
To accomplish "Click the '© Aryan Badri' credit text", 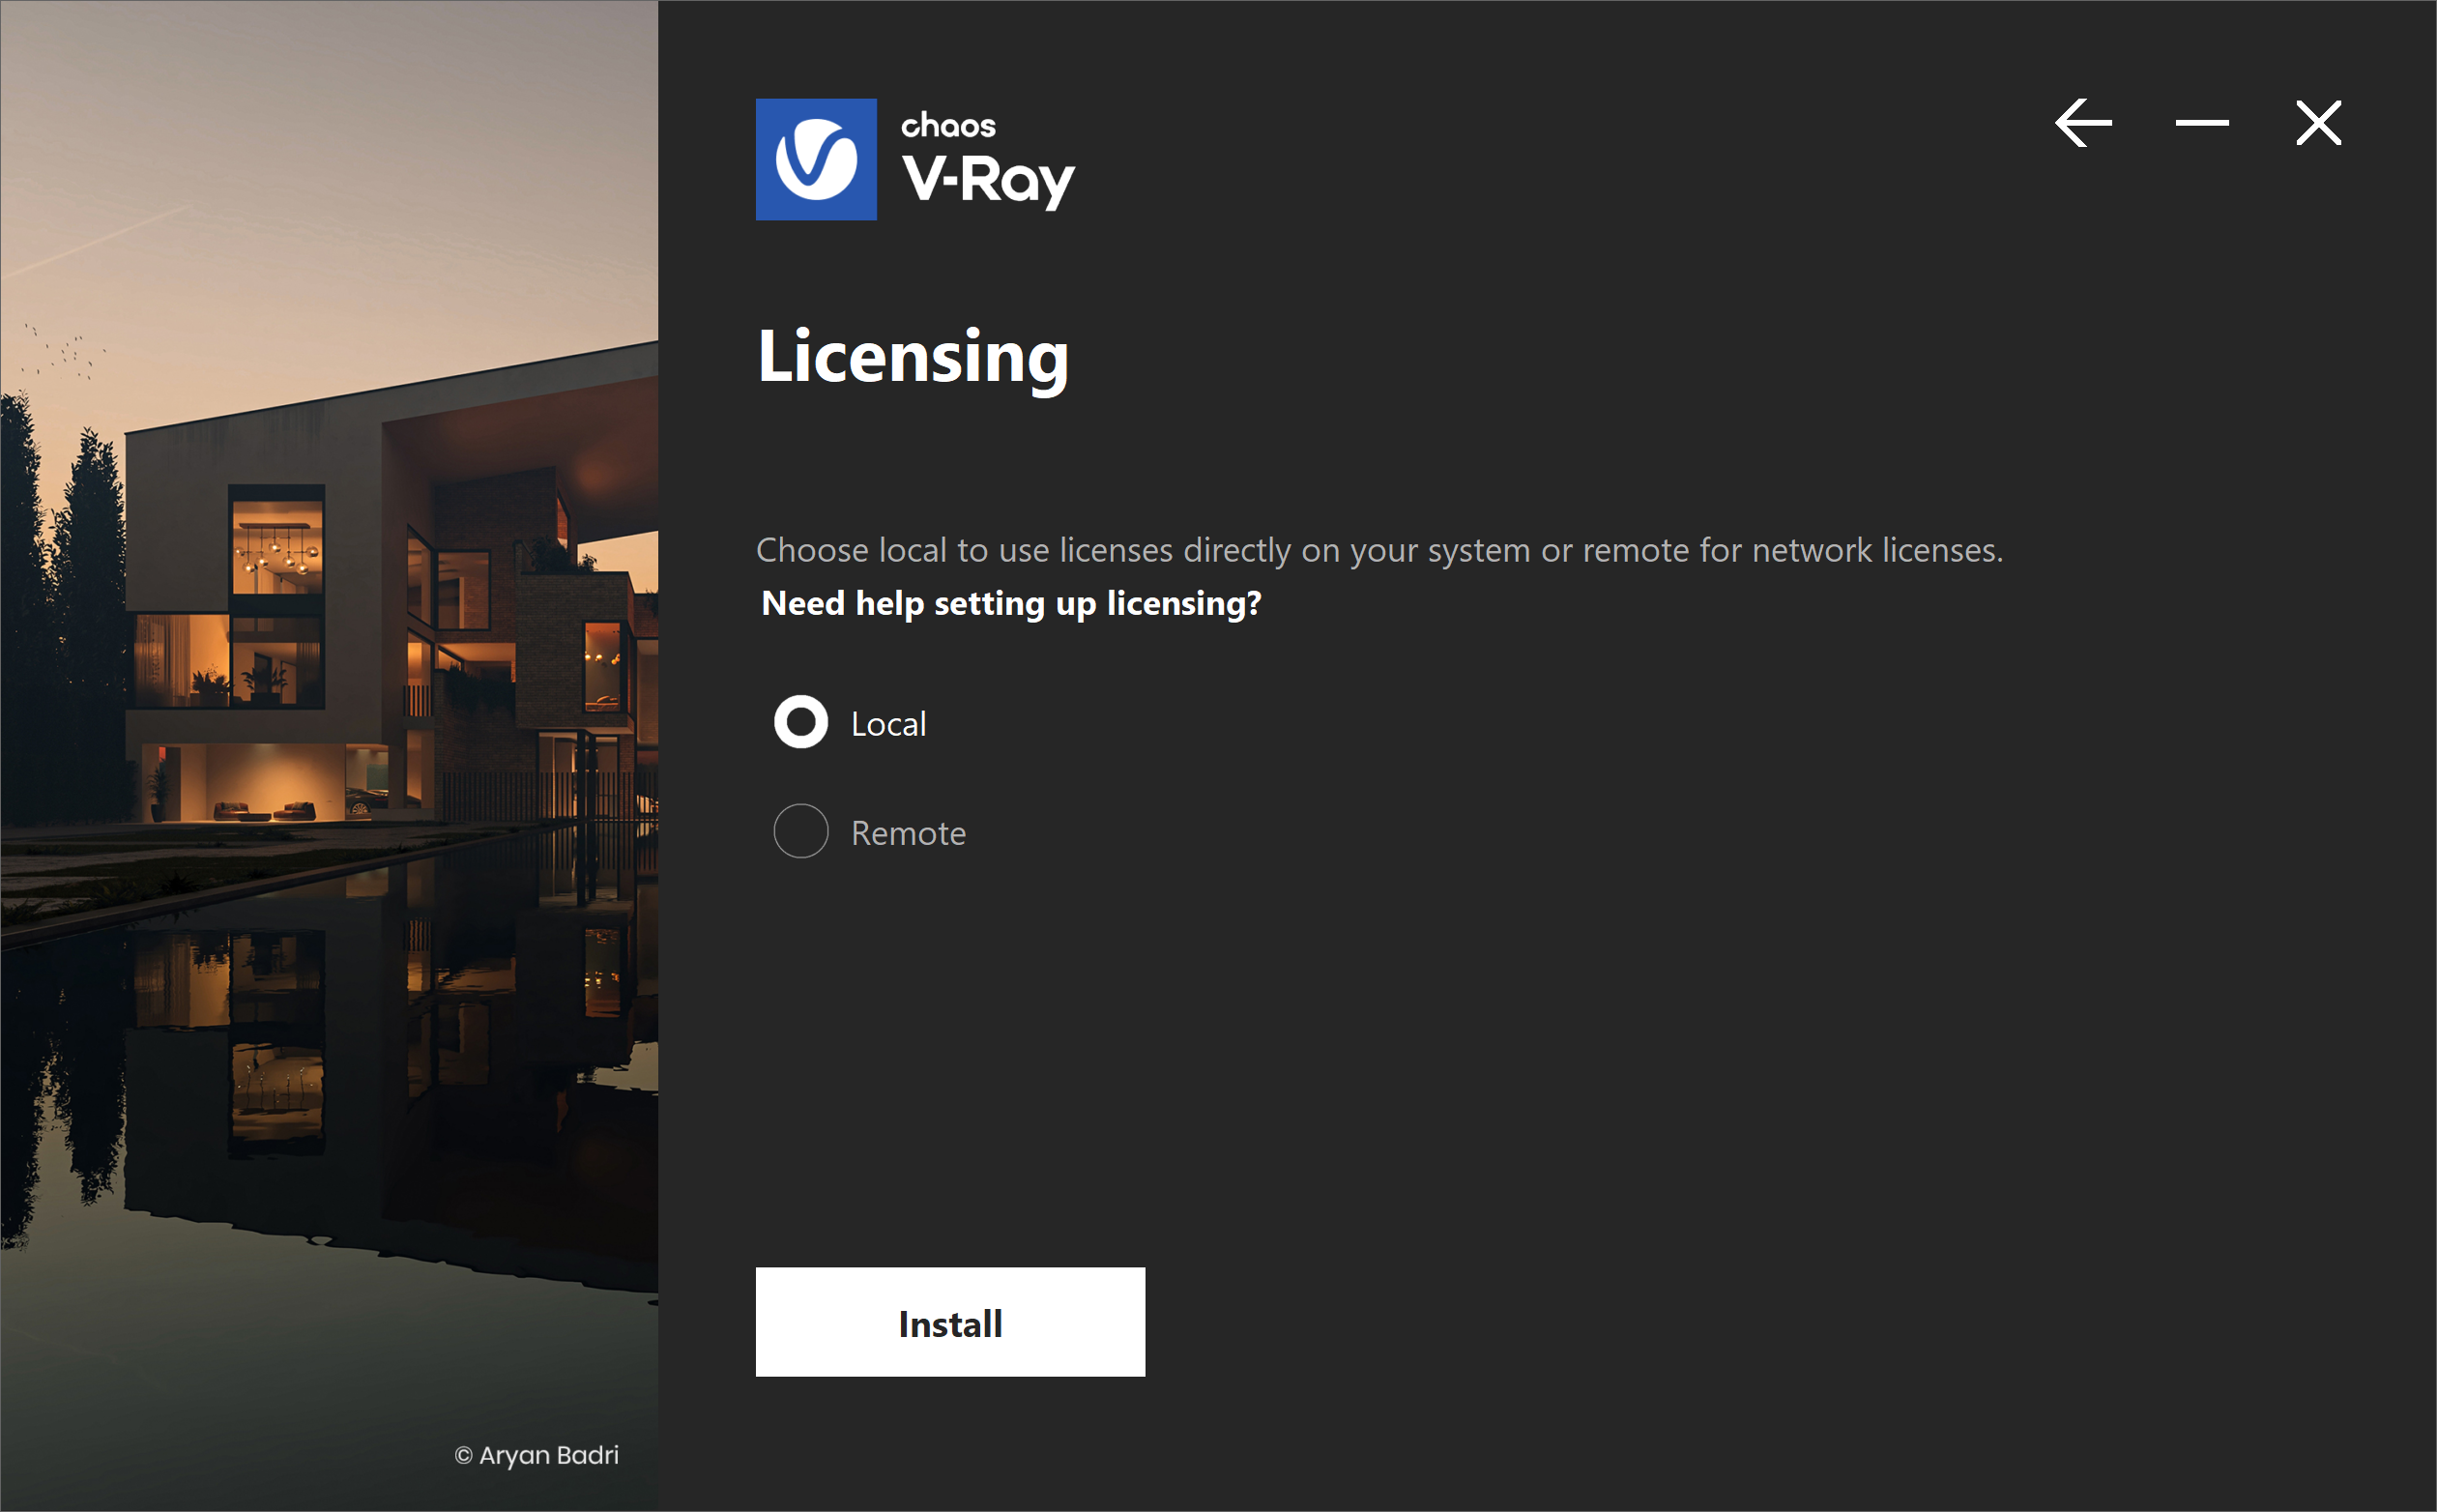I will tap(537, 1455).
